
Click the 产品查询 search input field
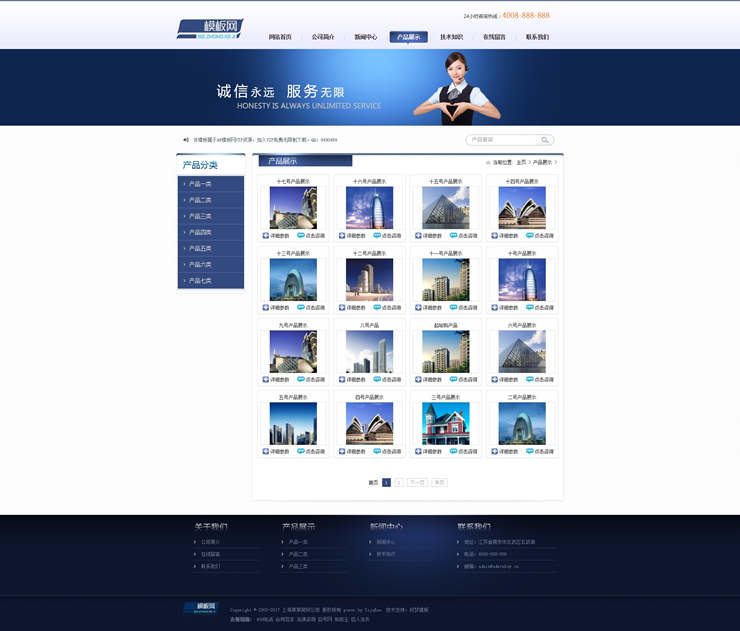tap(502, 140)
